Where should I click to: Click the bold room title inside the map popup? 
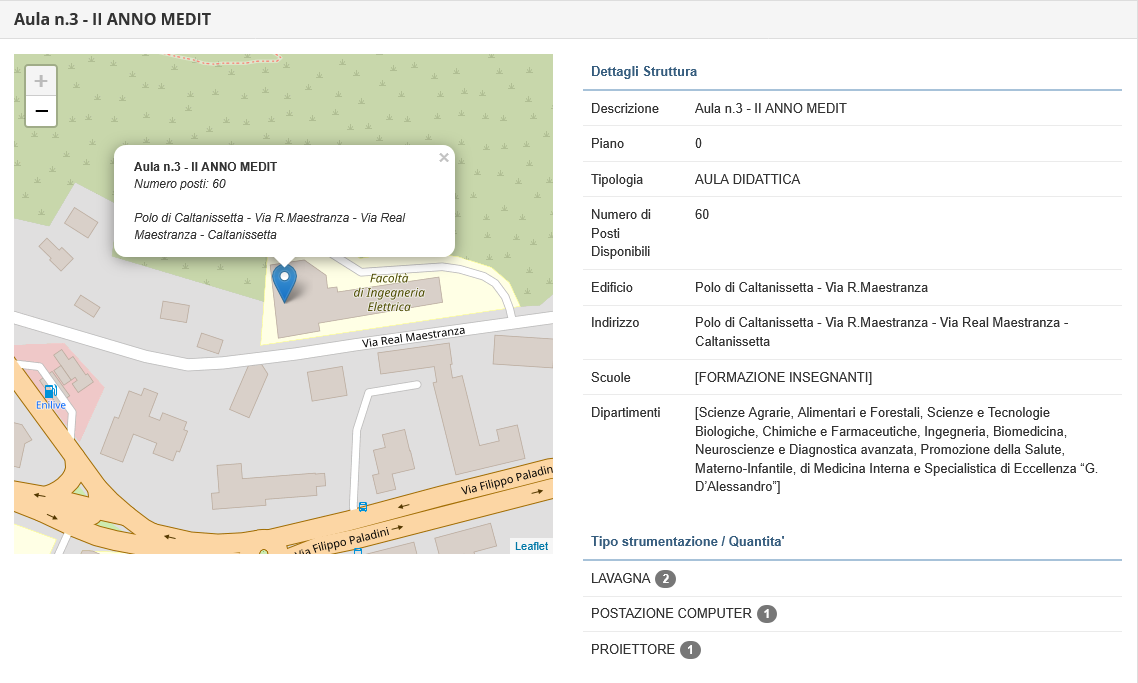point(205,166)
